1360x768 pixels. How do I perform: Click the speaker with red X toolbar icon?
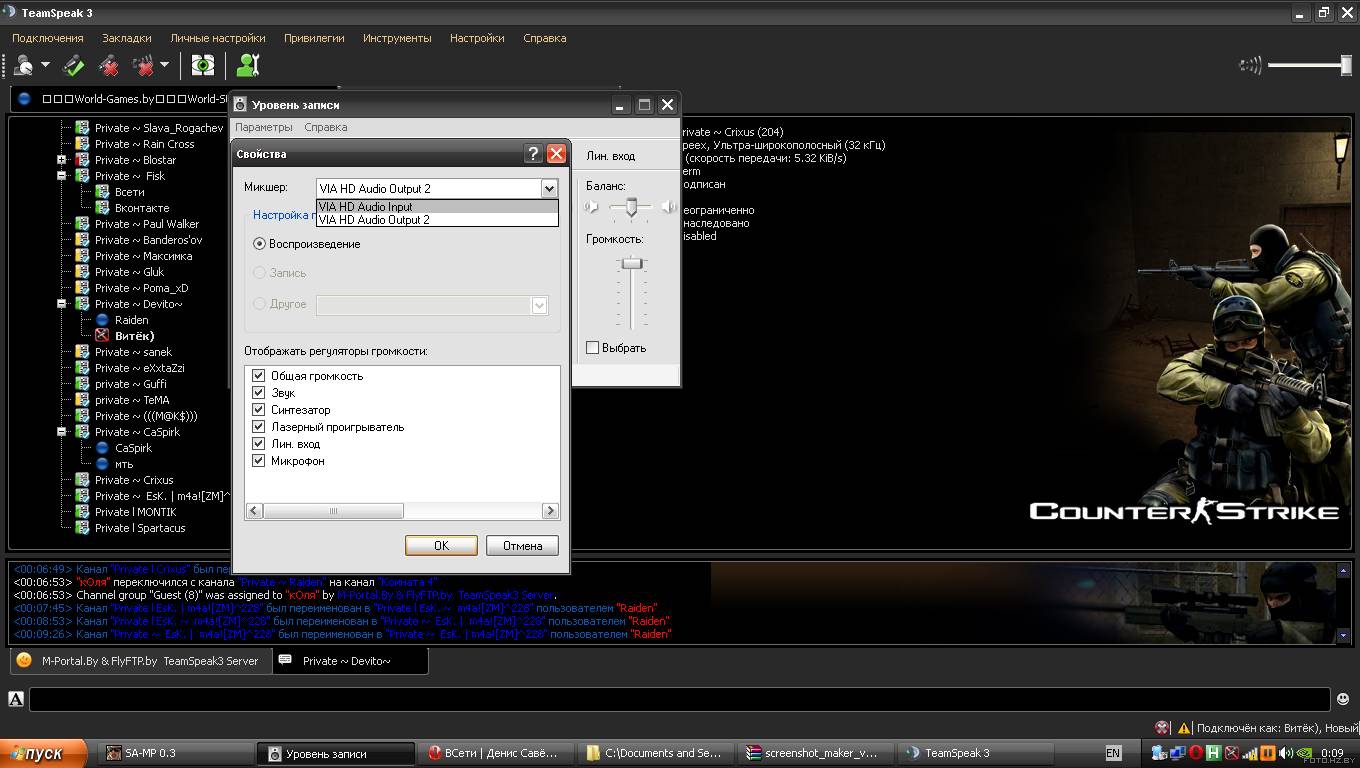coord(143,66)
